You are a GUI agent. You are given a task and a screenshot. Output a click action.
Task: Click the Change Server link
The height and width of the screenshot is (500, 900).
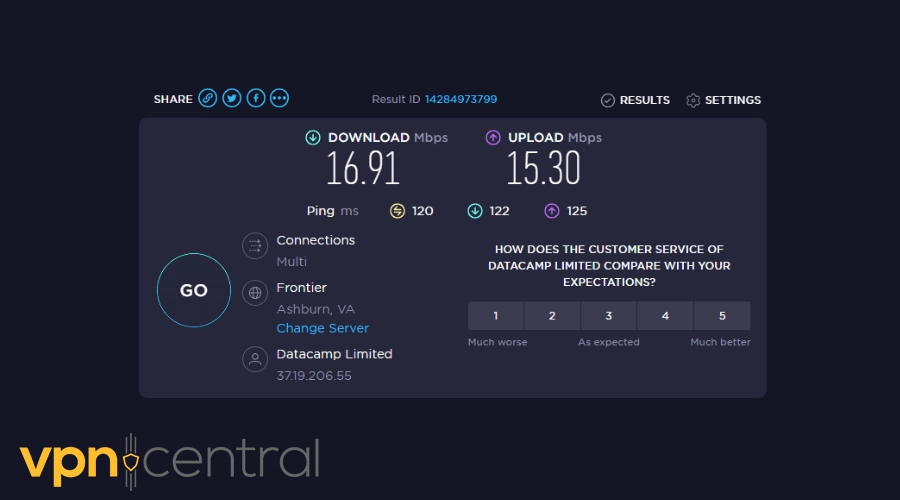[322, 328]
